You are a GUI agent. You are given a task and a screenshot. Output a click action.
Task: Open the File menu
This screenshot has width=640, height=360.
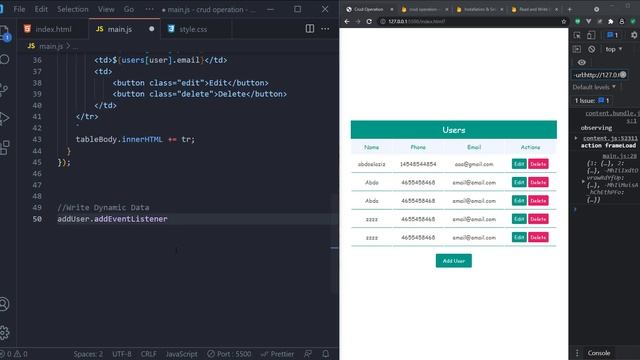[19, 9]
